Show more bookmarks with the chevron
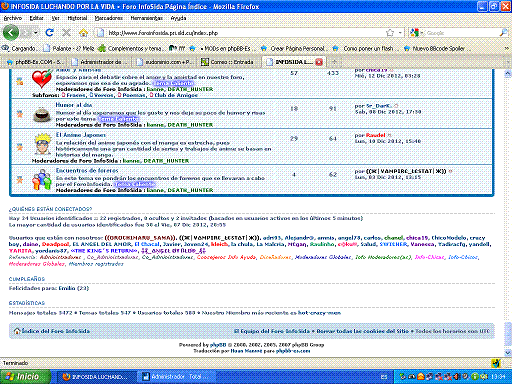Screen dimensions: 512x384 click(506, 49)
